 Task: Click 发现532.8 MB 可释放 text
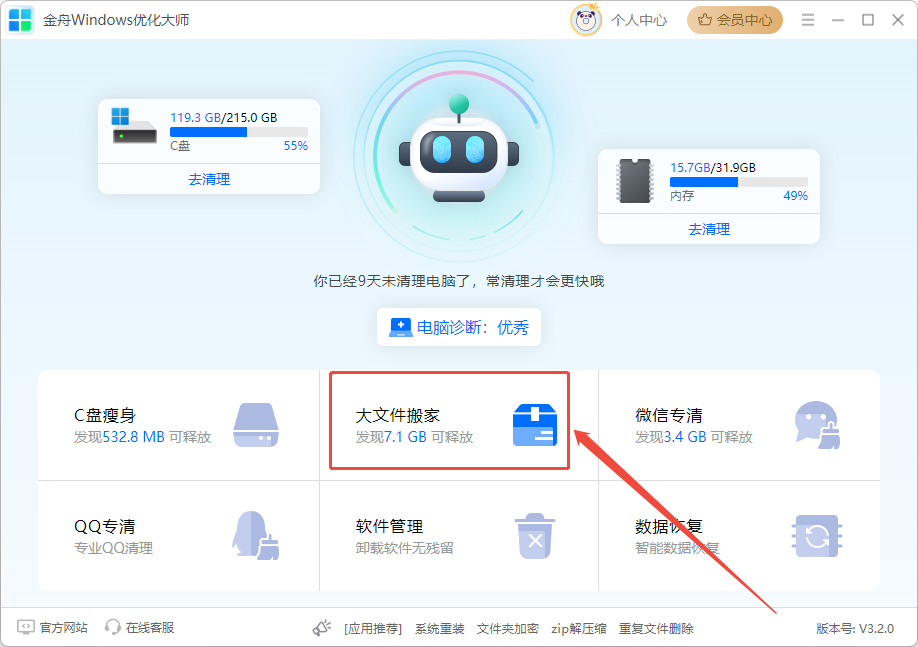pos(142,437)
